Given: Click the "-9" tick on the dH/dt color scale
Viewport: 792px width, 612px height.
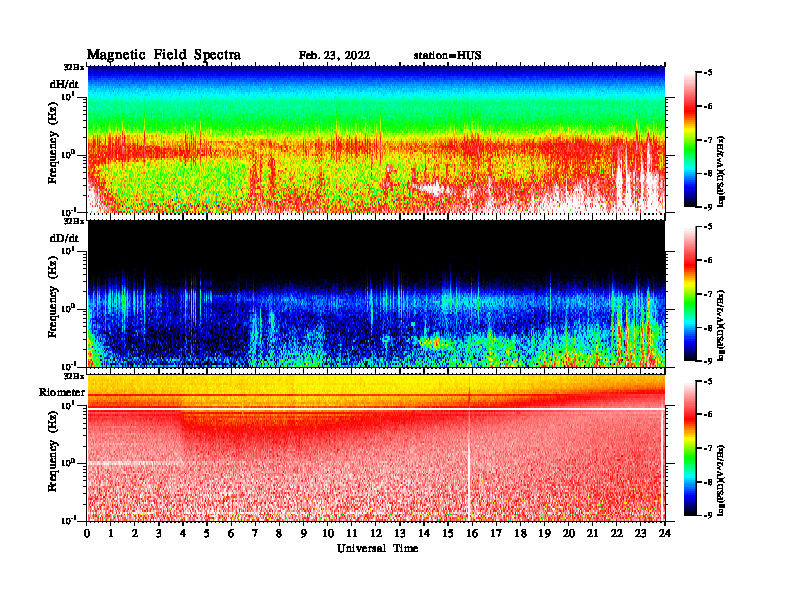Looking at the screenshot, I should [x=708, y=207].
